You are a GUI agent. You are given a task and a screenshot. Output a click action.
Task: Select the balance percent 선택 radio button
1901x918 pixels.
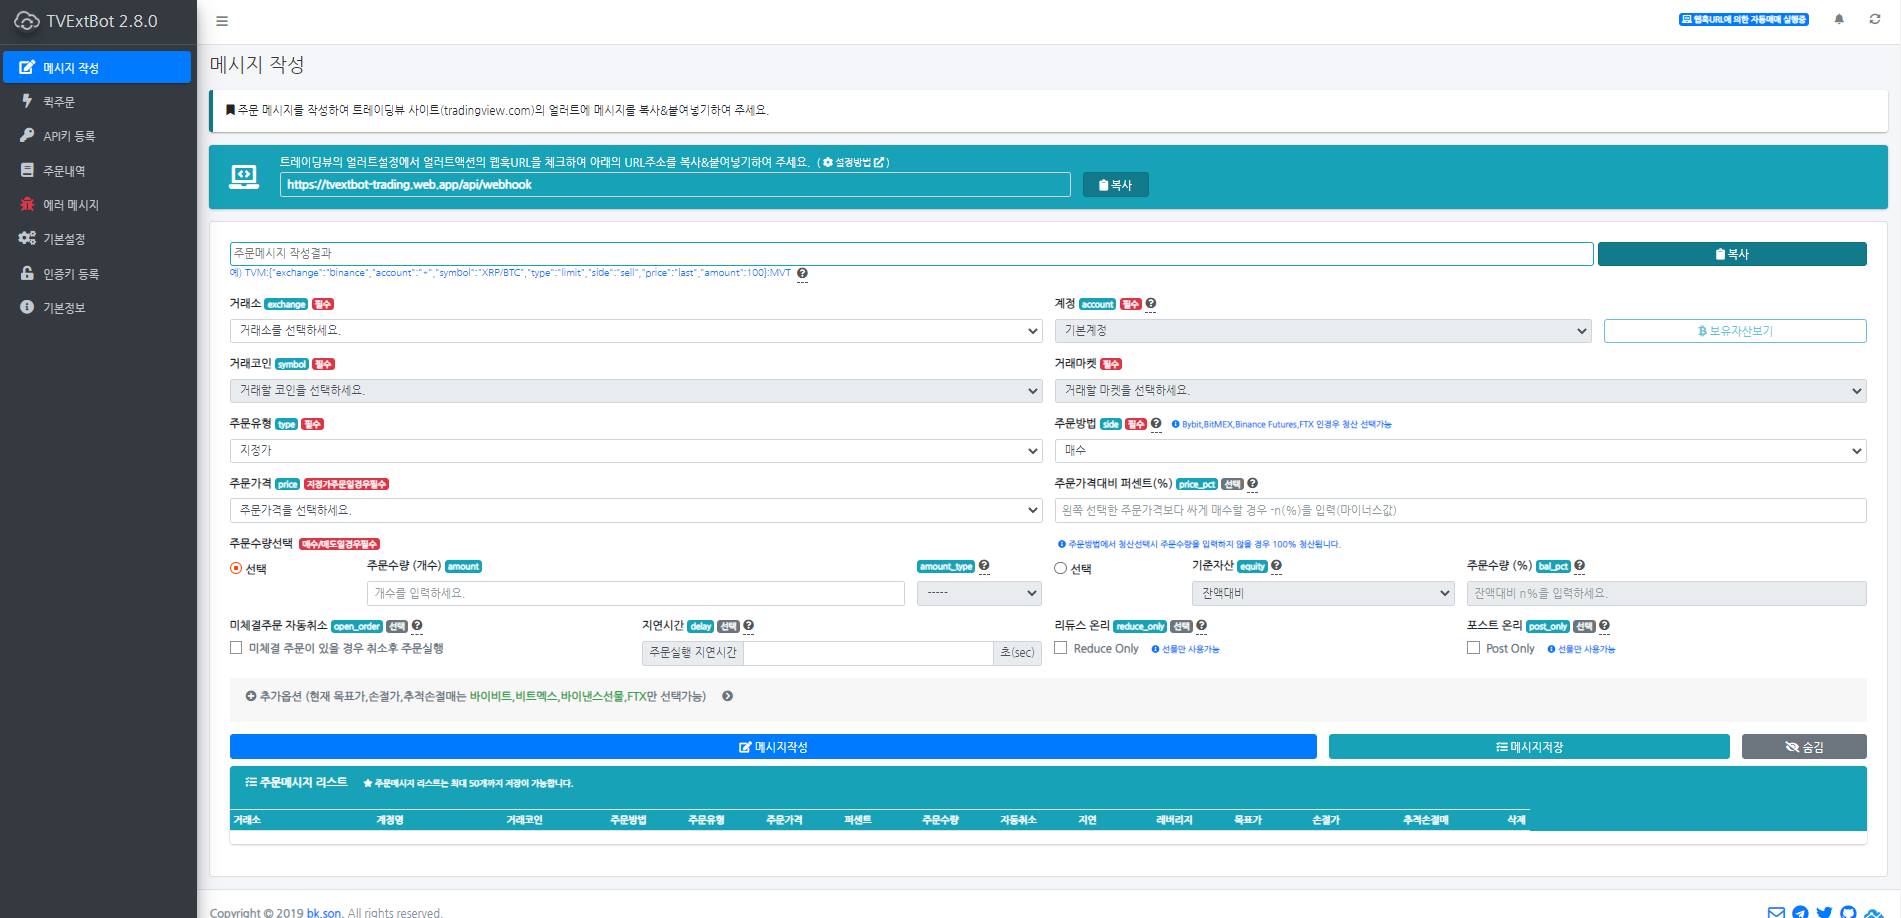1061,568
